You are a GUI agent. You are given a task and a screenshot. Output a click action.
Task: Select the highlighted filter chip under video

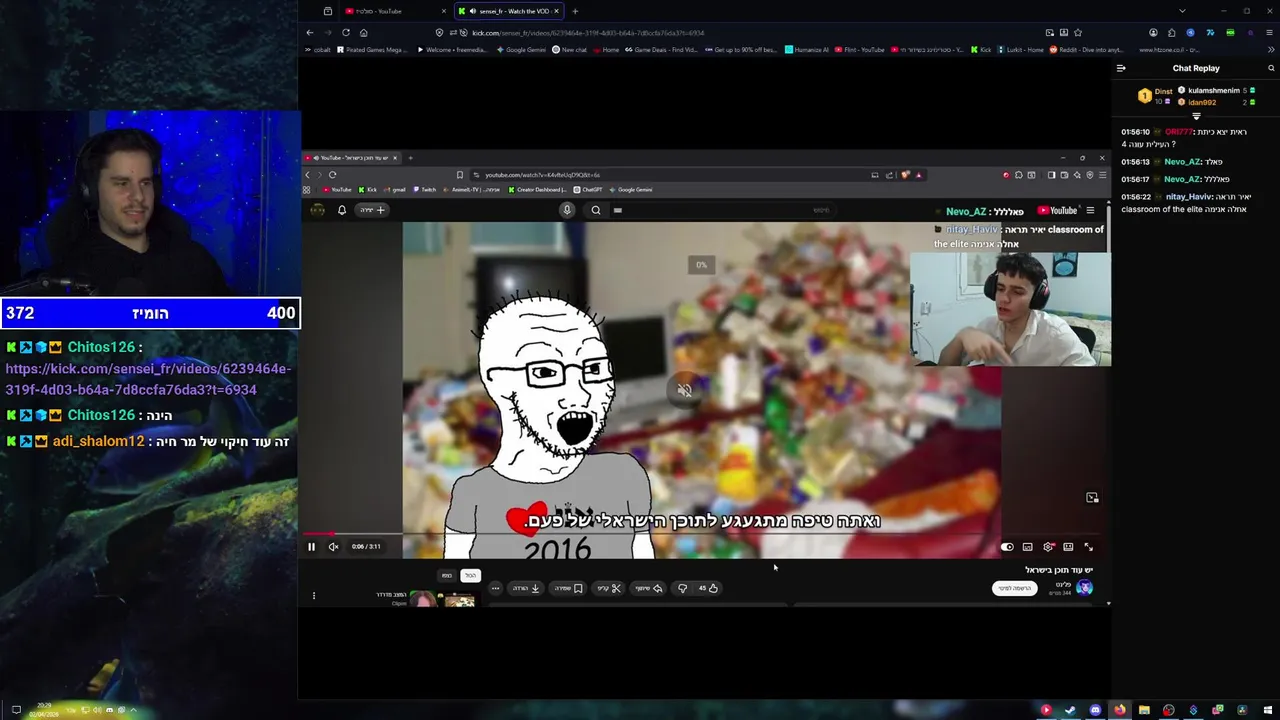tap(470, 575)
